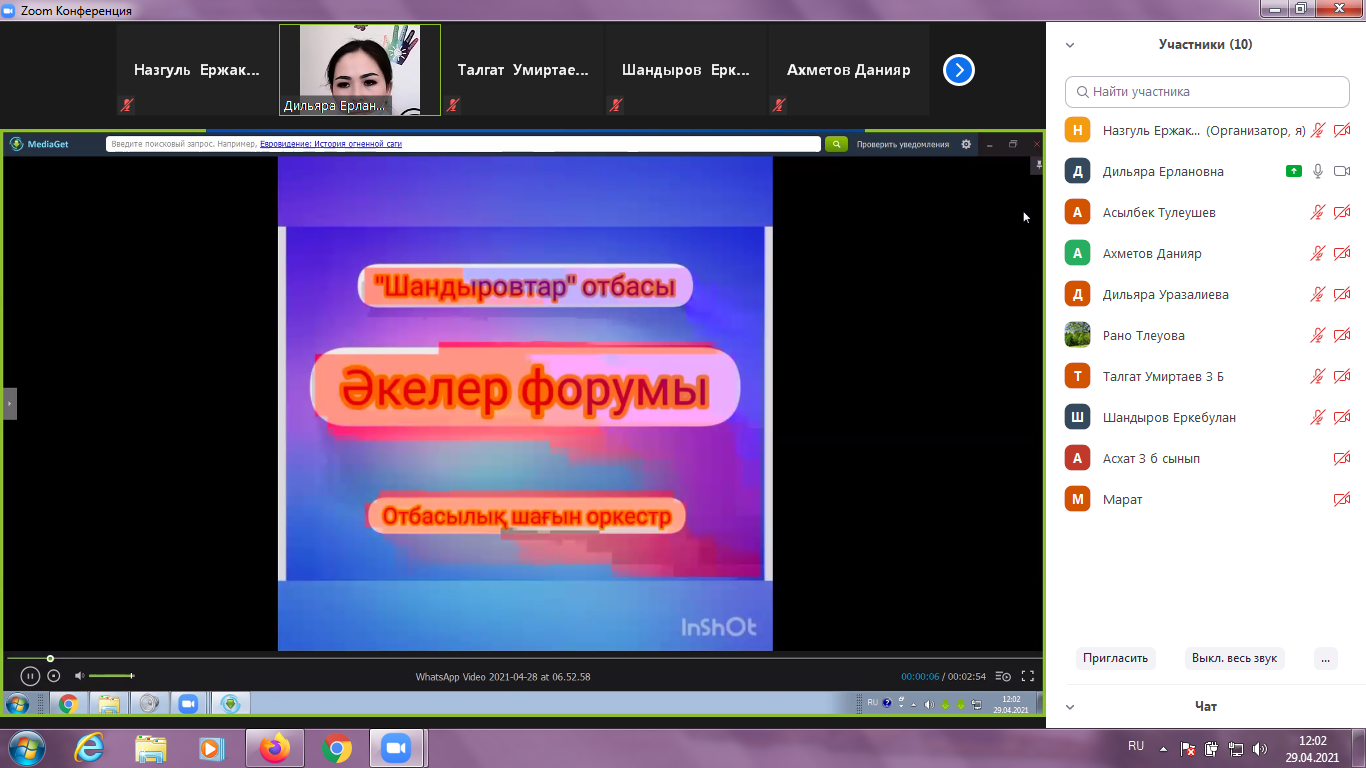The image size is (1366, 768).
Task: Click the camera-off icon for Рано Тлеуова
Action: [x=1342, y=335]
